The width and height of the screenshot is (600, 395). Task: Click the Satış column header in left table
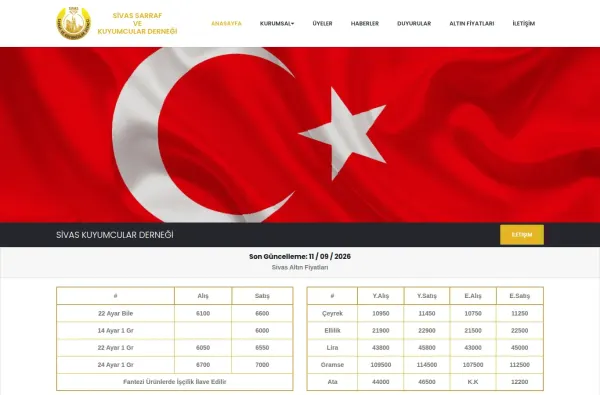pos(262,296)
